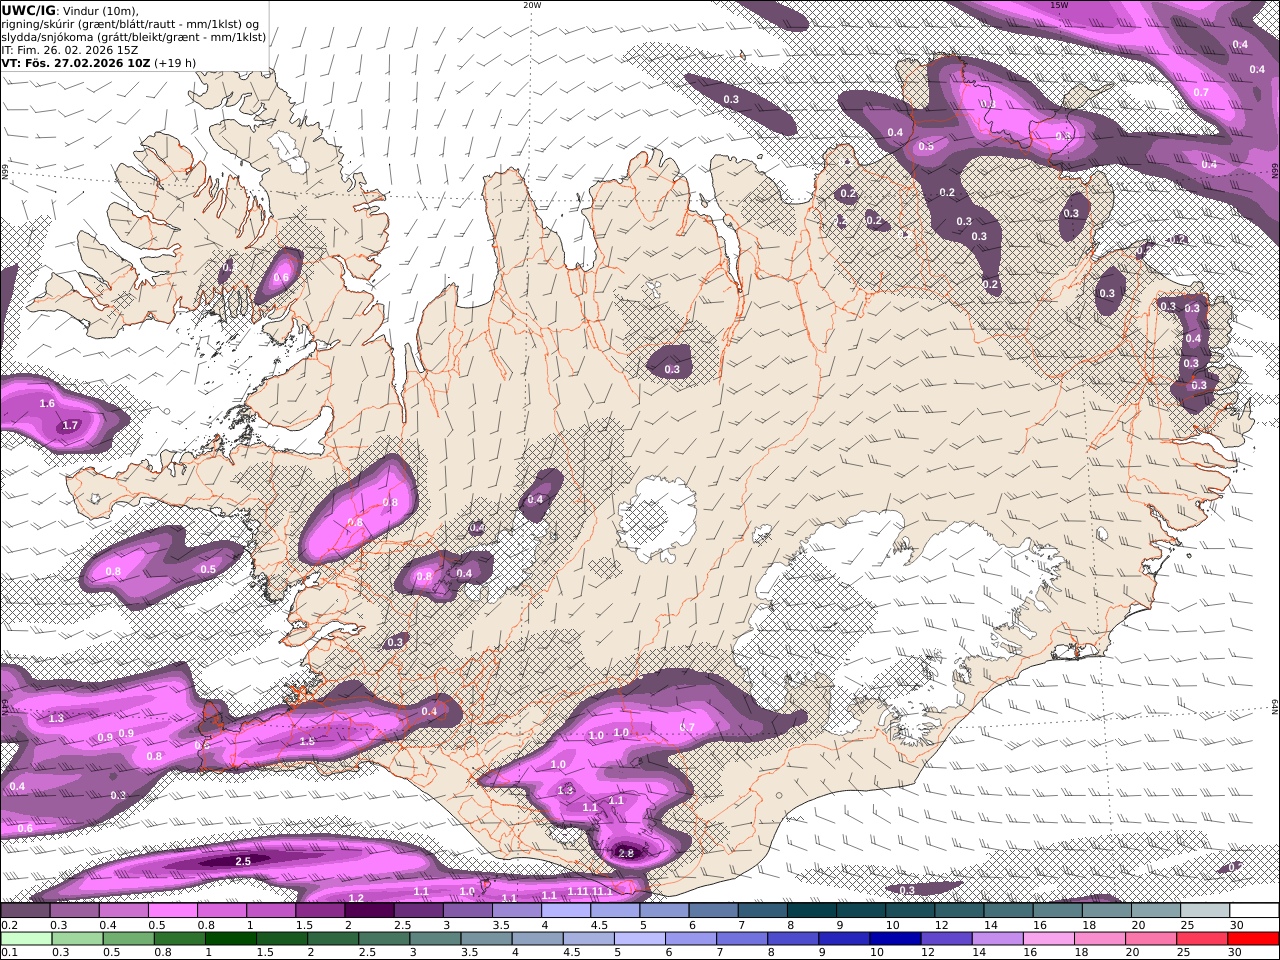
Task: Click the 20W longitude label
Action: point(532,5)
